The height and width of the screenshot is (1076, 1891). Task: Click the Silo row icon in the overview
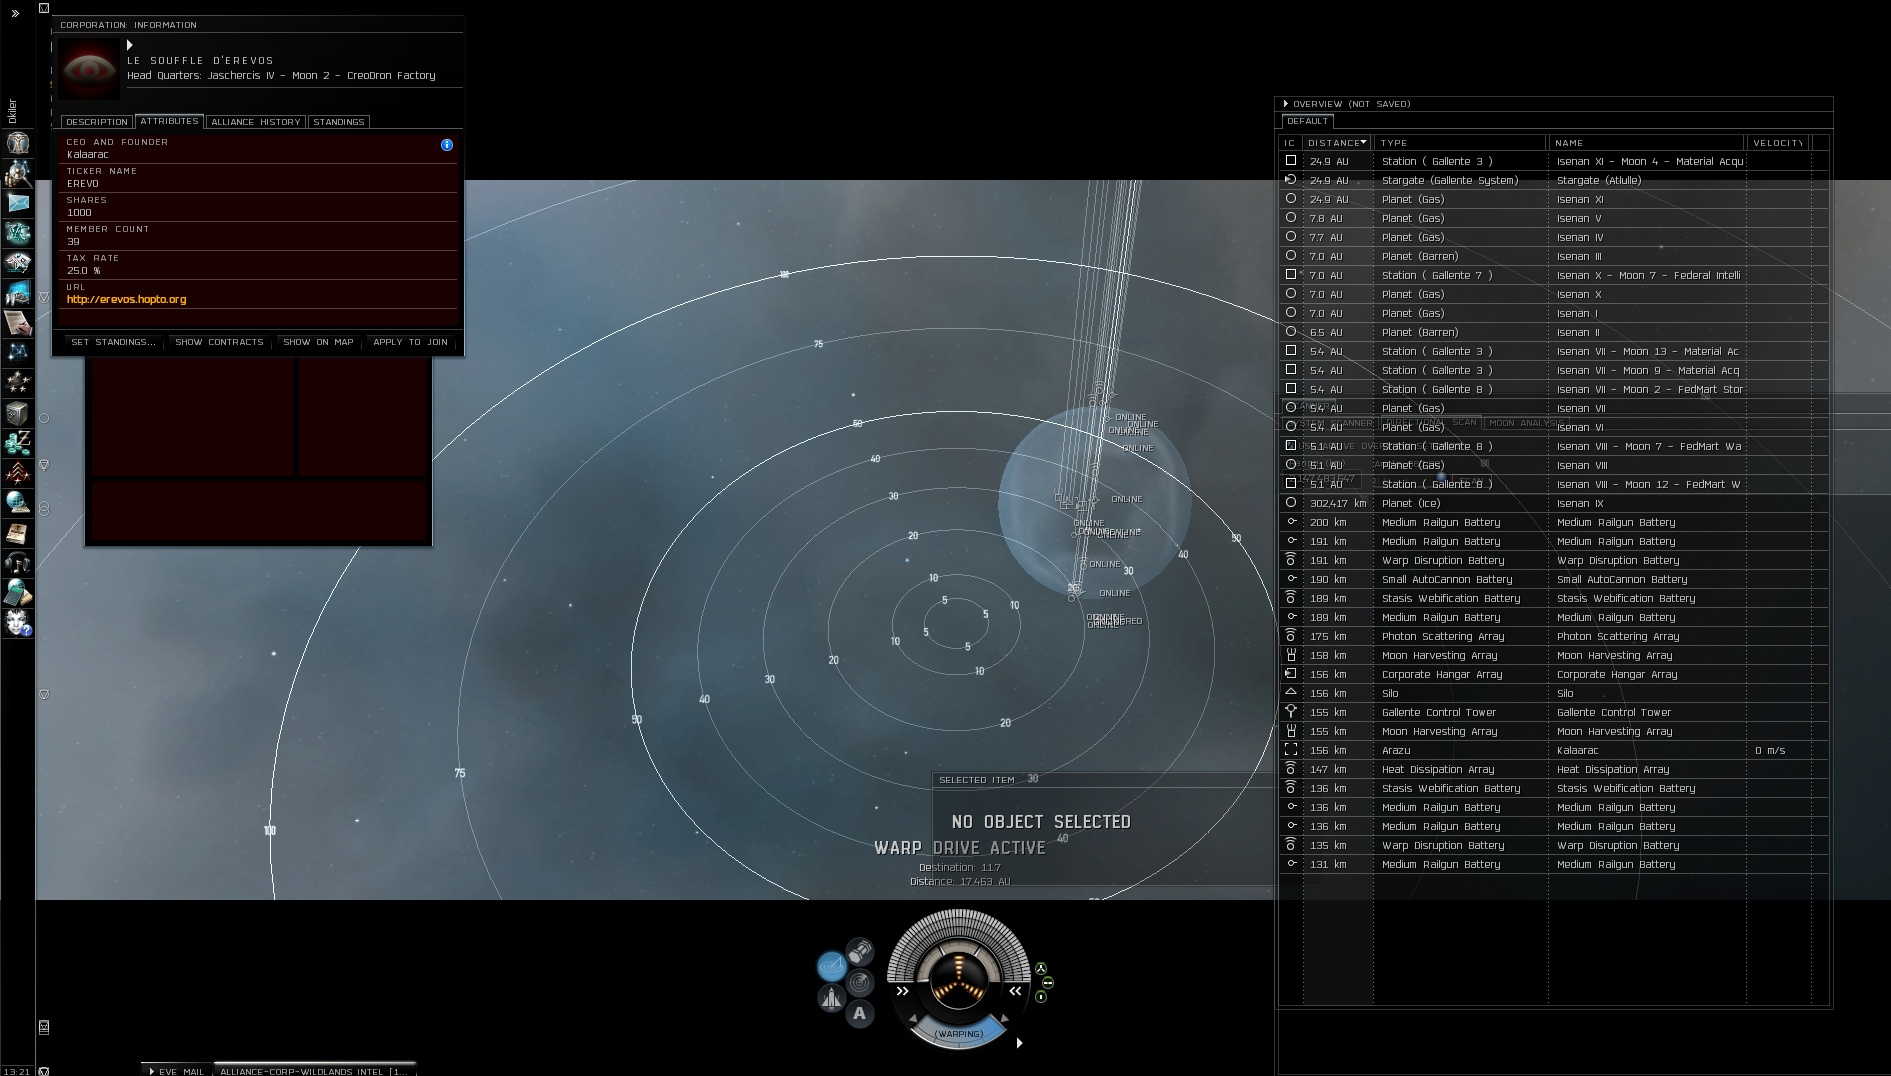1291,693
